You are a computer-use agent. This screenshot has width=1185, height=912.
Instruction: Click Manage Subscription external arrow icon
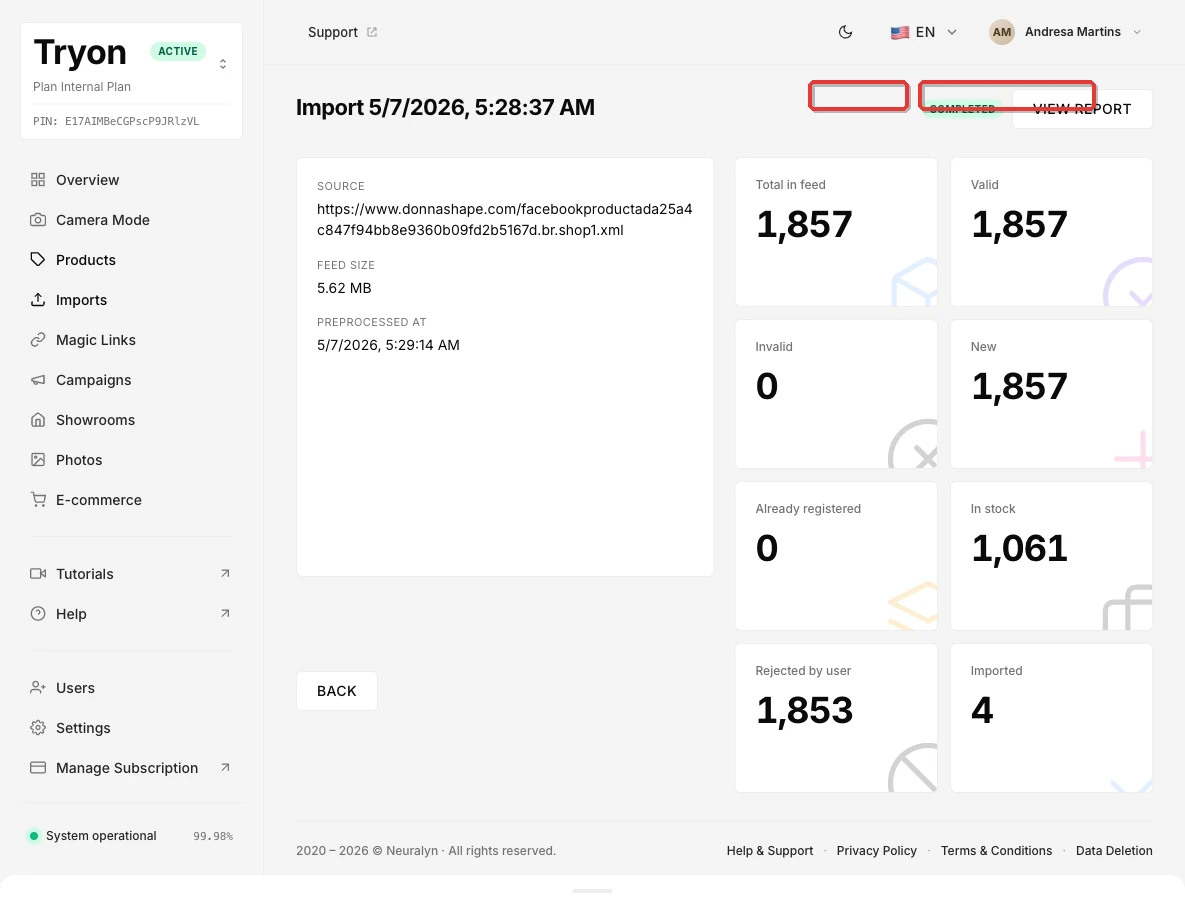[x=225, y=768]
